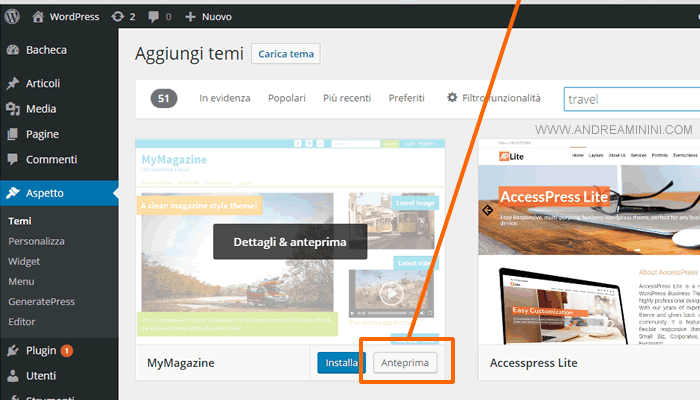Open the Menu submenu item under Aspetto
The image size is (700, 400).
tap(21, 281)
